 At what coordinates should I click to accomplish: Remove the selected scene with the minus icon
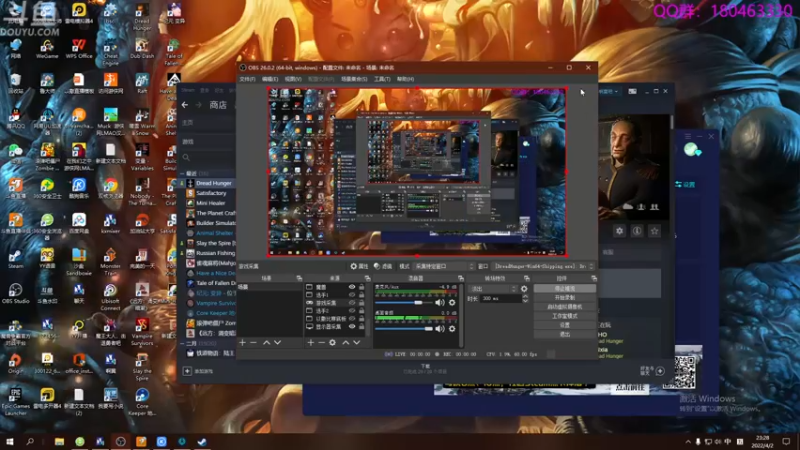[254, 342]
